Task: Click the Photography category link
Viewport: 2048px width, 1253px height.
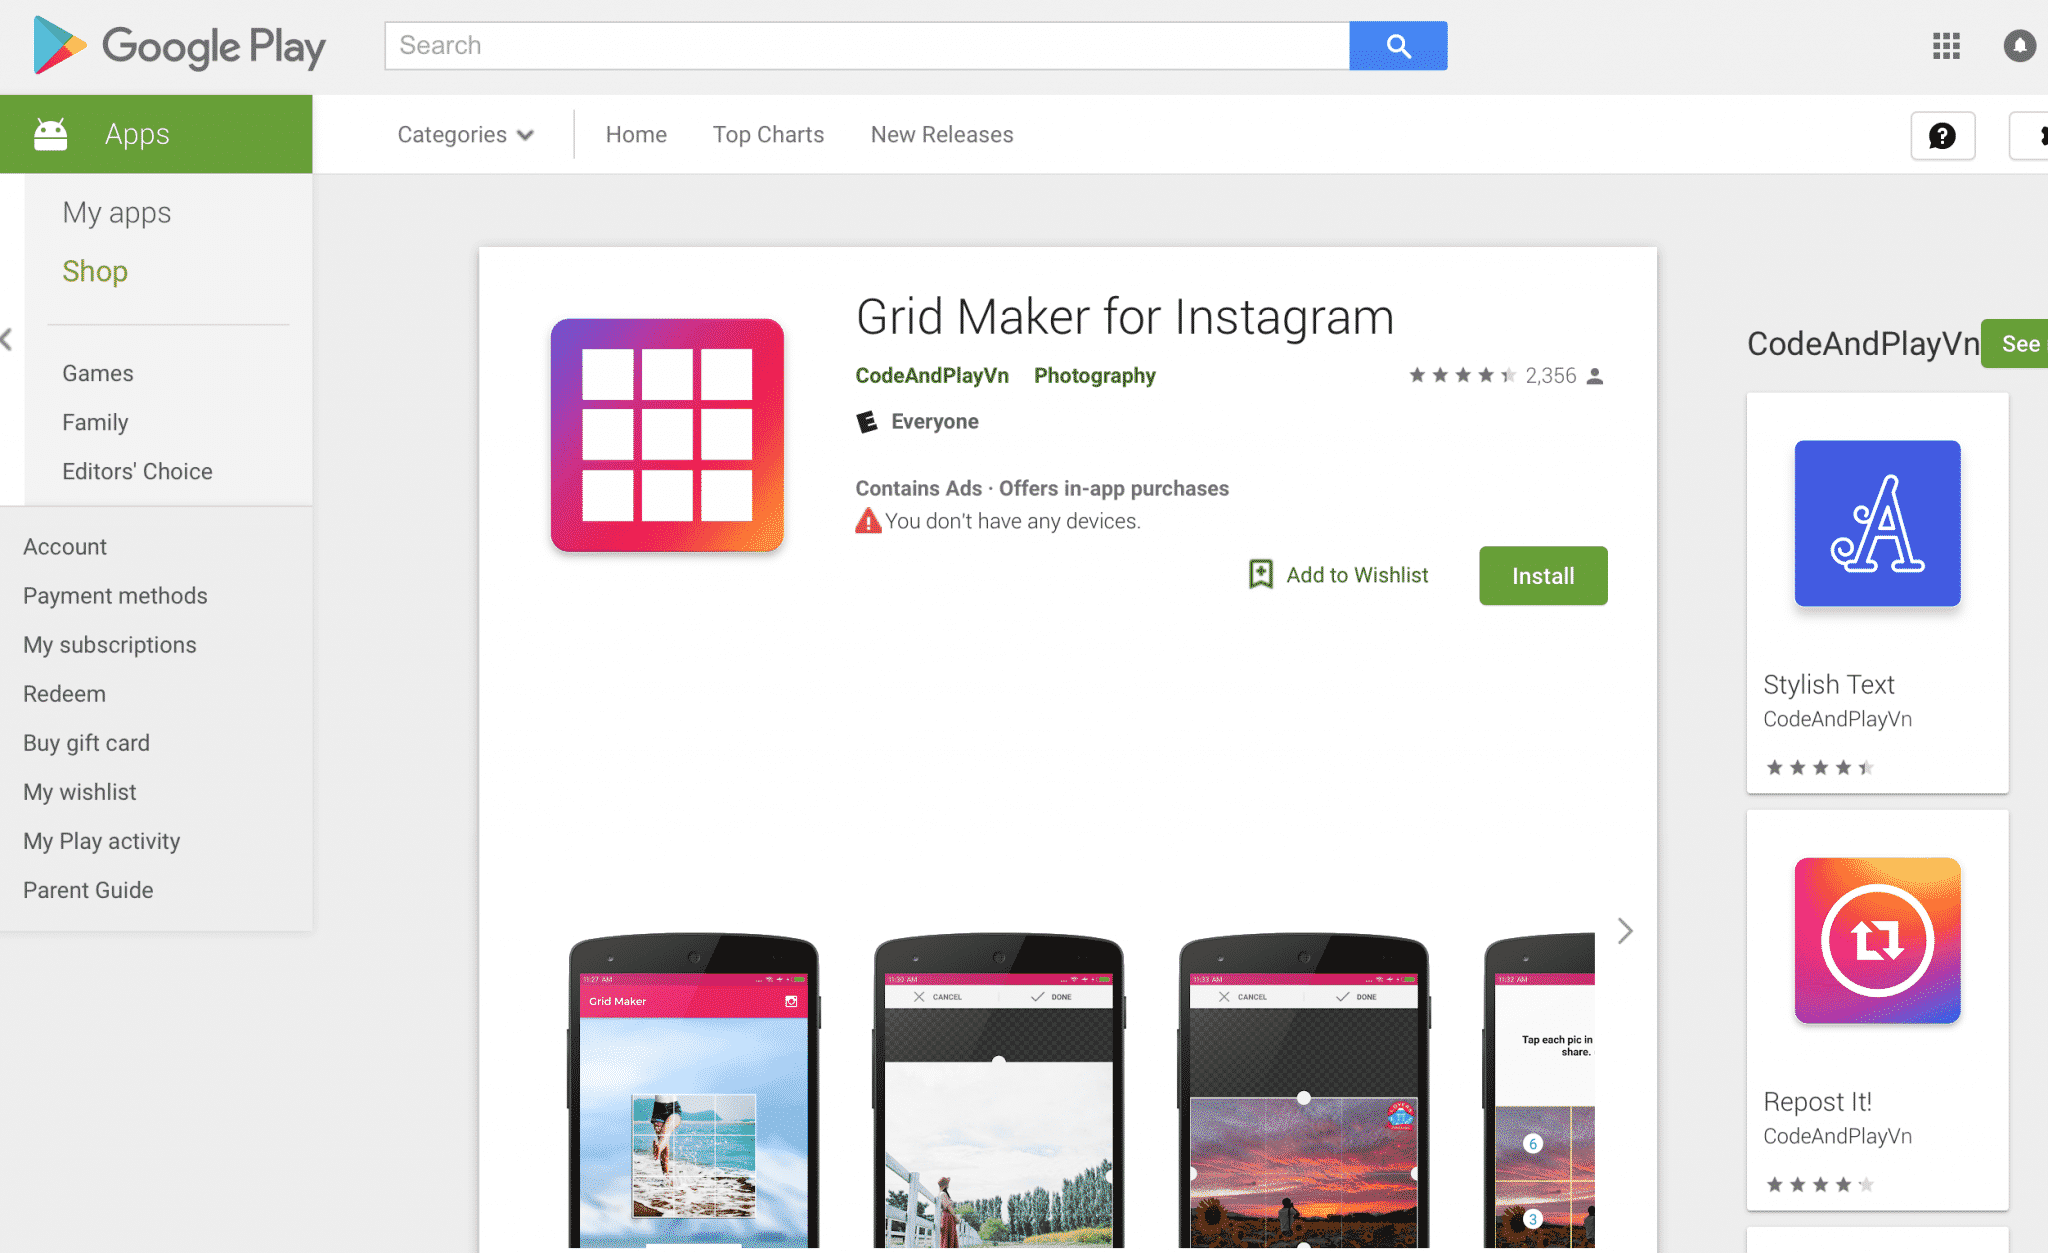Action: click(x=1093, y=374)
